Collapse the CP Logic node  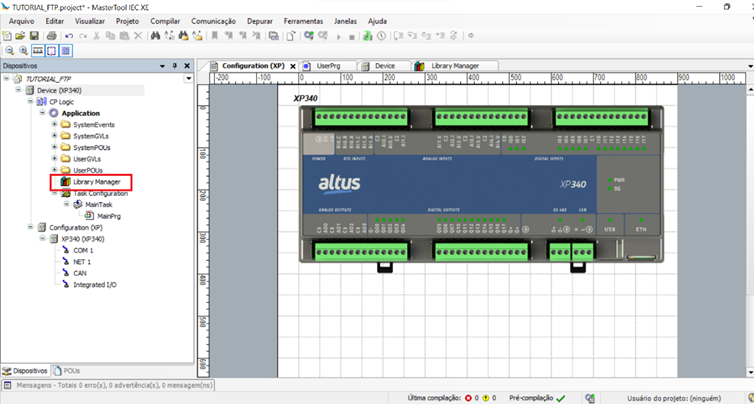[x=30, y=101]
